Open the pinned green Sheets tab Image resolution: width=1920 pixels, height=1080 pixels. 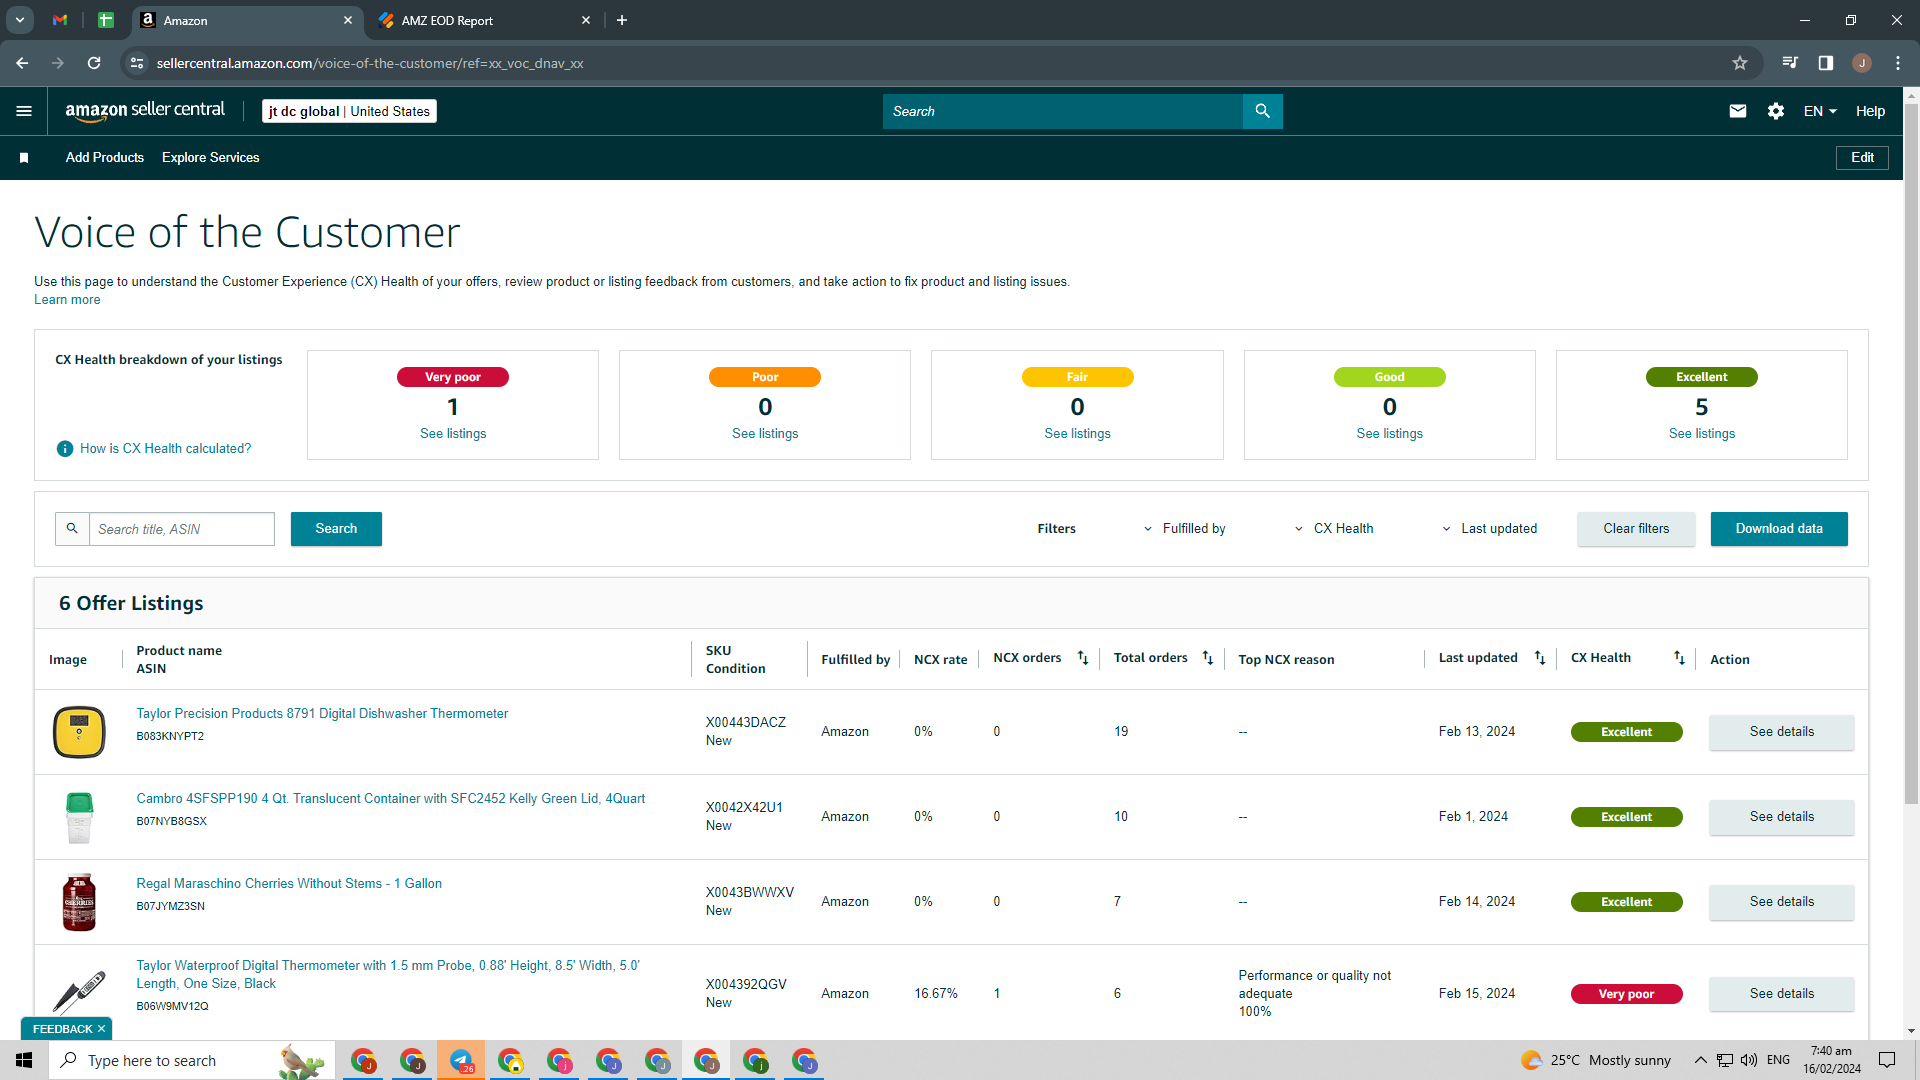[x=106, y=20]
